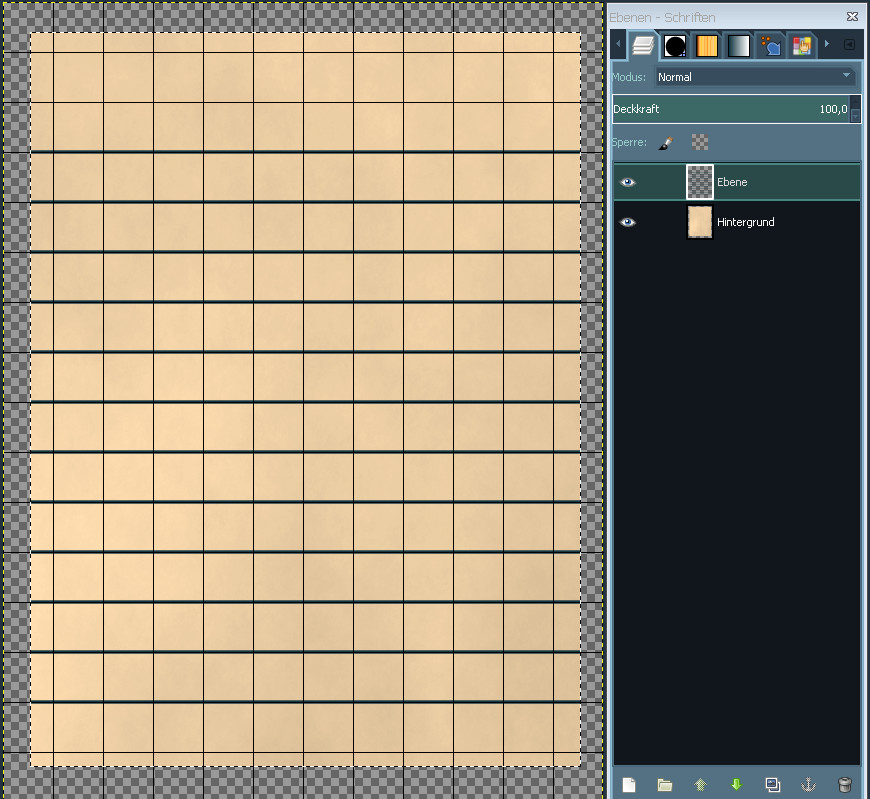Open the dock tab configuration menu button
Image resolution: width=870 pixels, height=799 pixels.
pyautogui.click(x=849, y=45)
